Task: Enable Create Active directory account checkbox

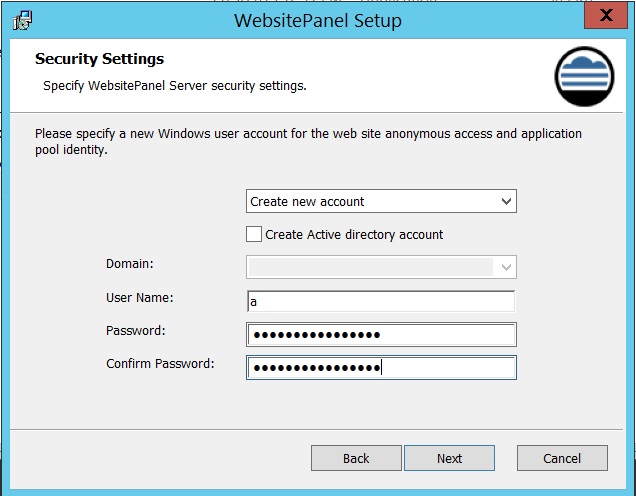Action: tap(254, 234)
